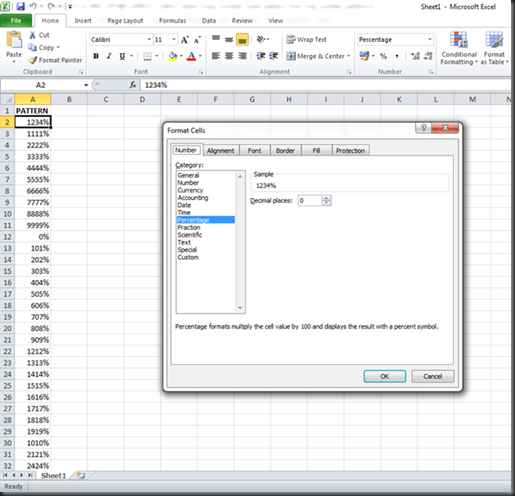The image size is (515, 496).
Task: Switch to Insert ribbon tab
Action: coord(83,21)
